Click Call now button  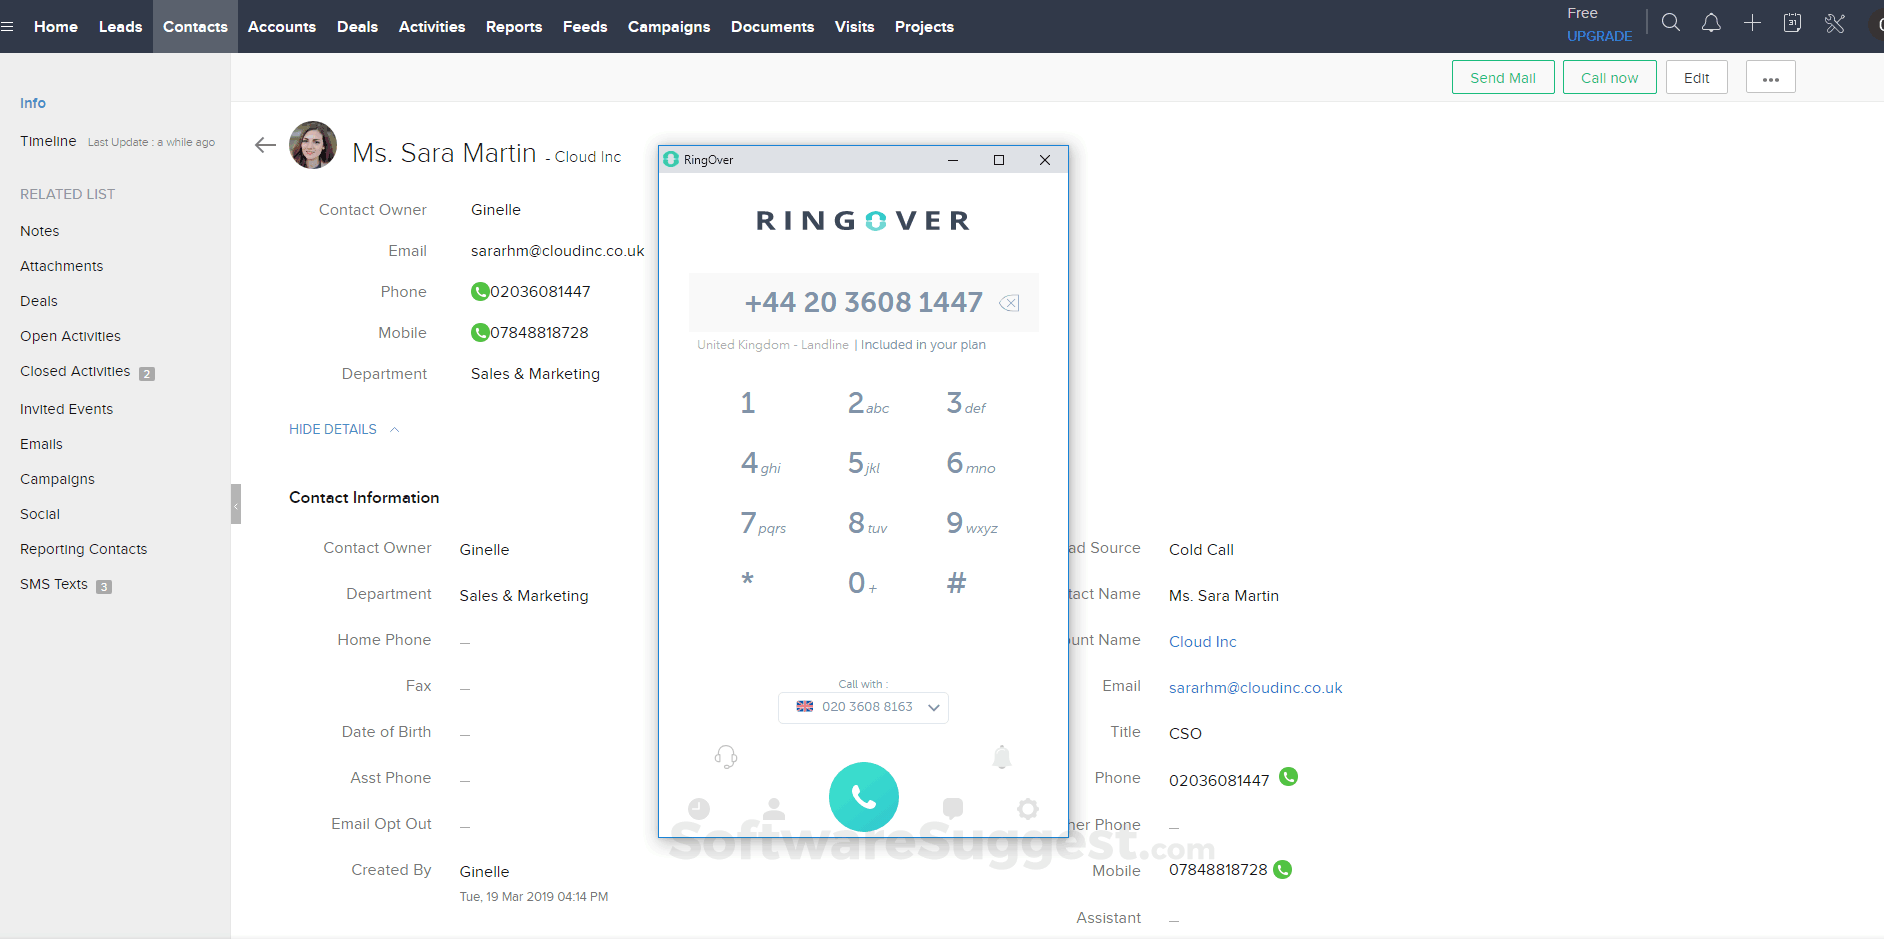[1609, 77]
